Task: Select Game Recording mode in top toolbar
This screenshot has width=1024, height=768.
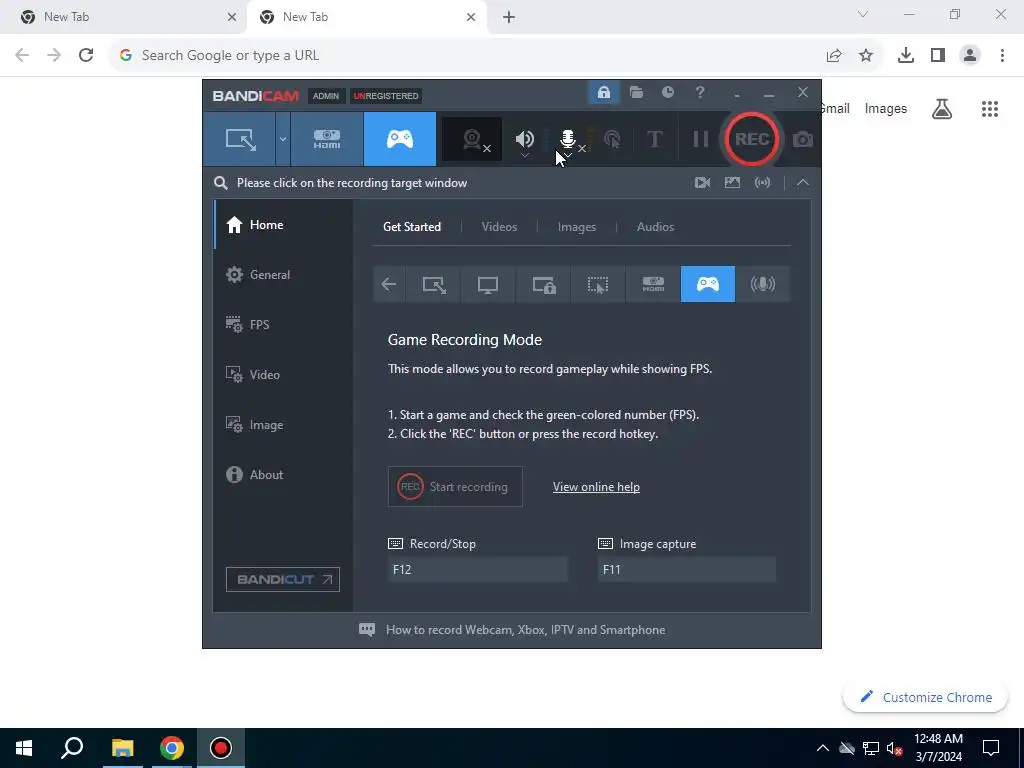Action: pyautogui.click(x=400, y=139)
